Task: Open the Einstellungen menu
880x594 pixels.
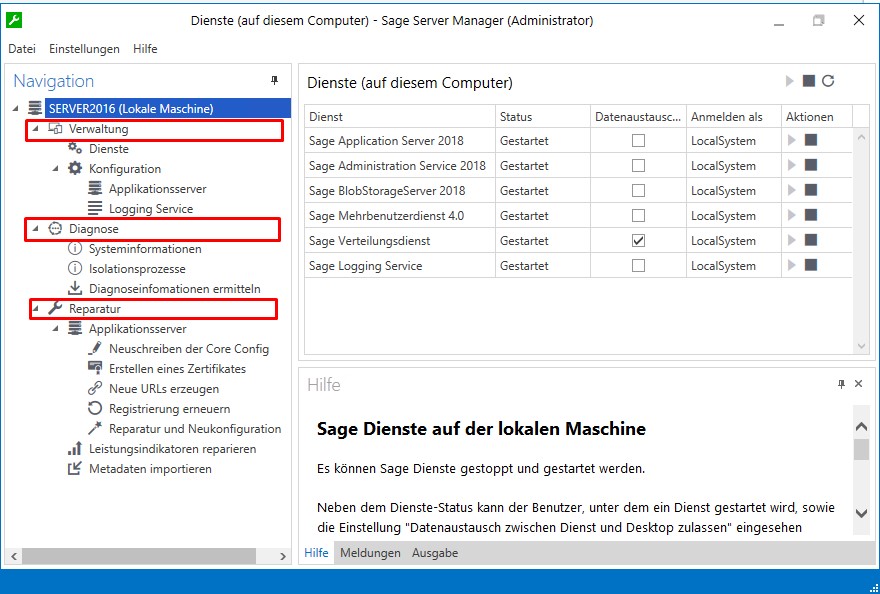Action: coord(84,49)
